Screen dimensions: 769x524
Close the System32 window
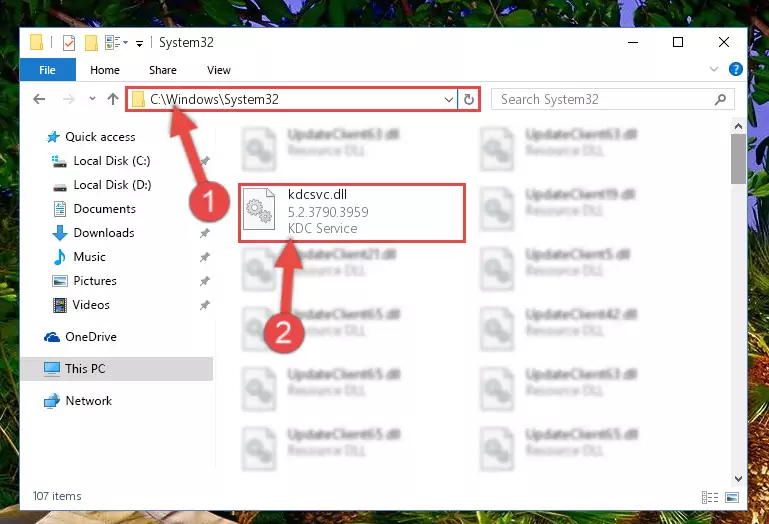coord(724,43)
